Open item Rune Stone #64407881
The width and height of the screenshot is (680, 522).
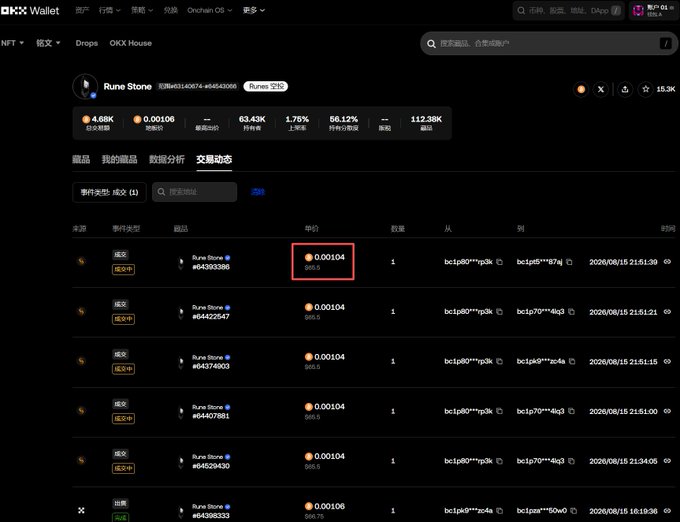[x=211, y=411]
